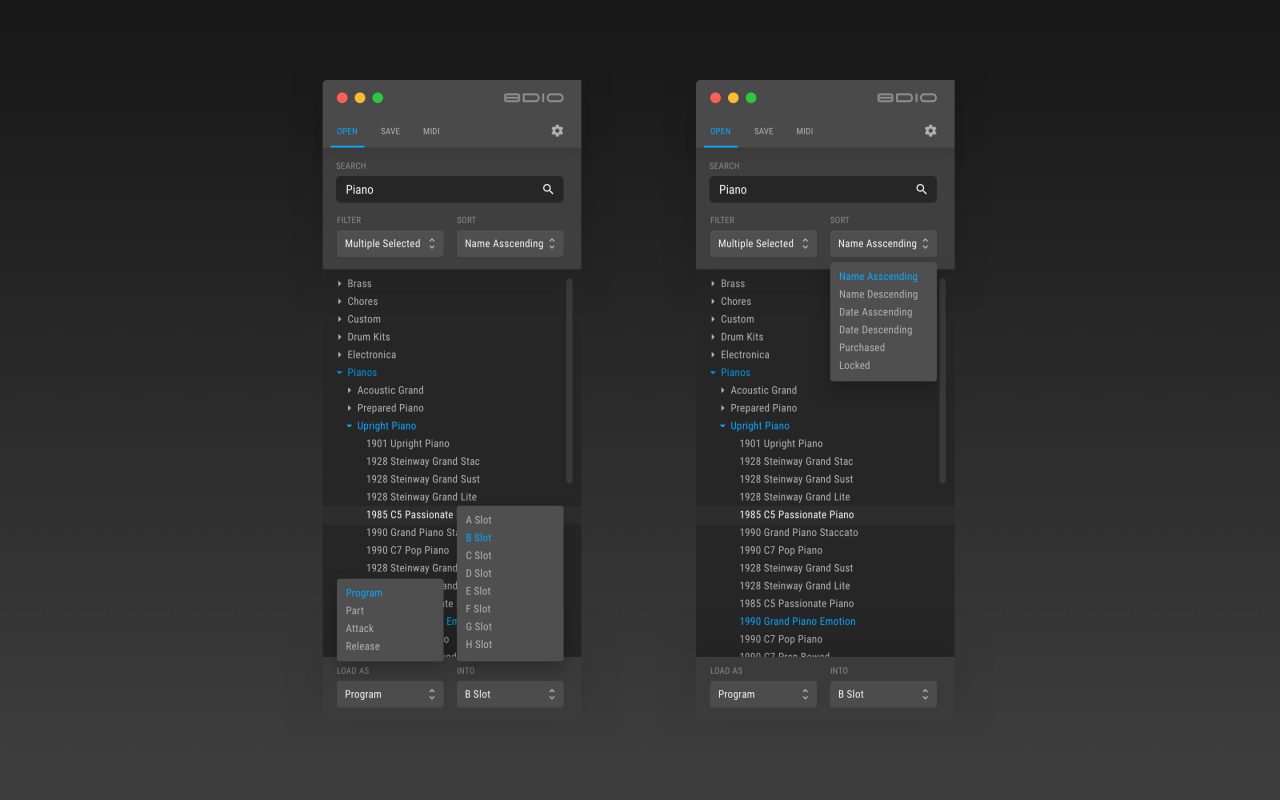
Task: Click the settings gear in right window
Action: [x=930, y=131]
